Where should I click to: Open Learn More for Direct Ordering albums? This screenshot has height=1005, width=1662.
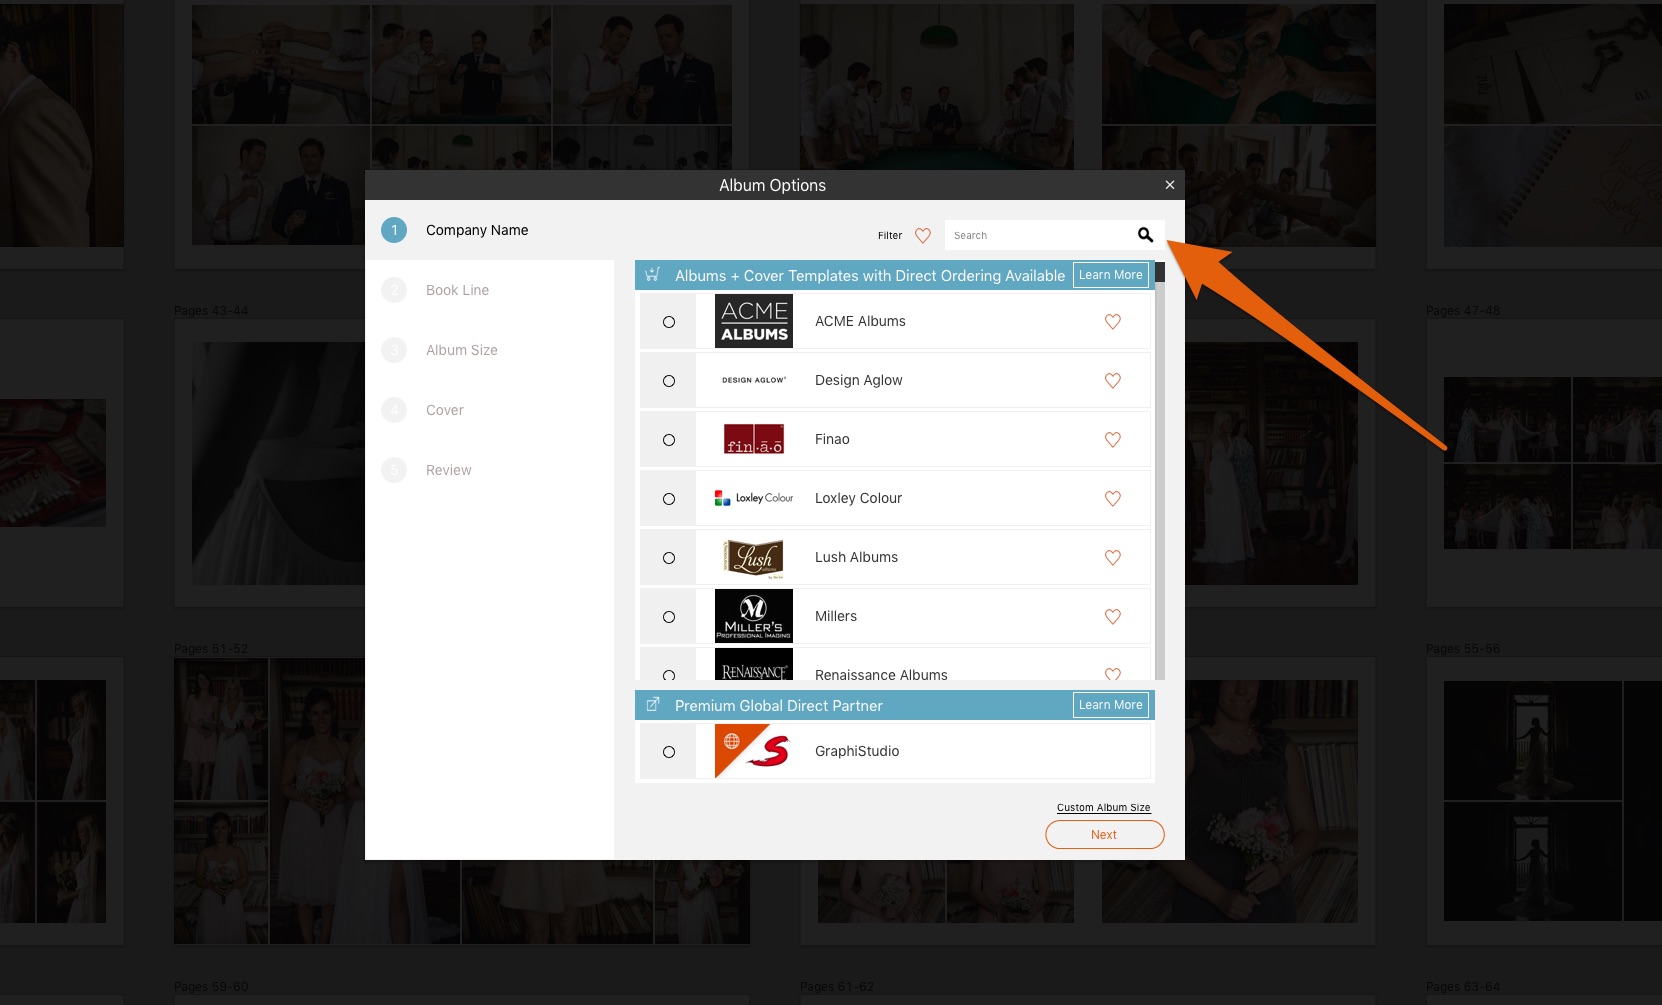coord(1110,275)
